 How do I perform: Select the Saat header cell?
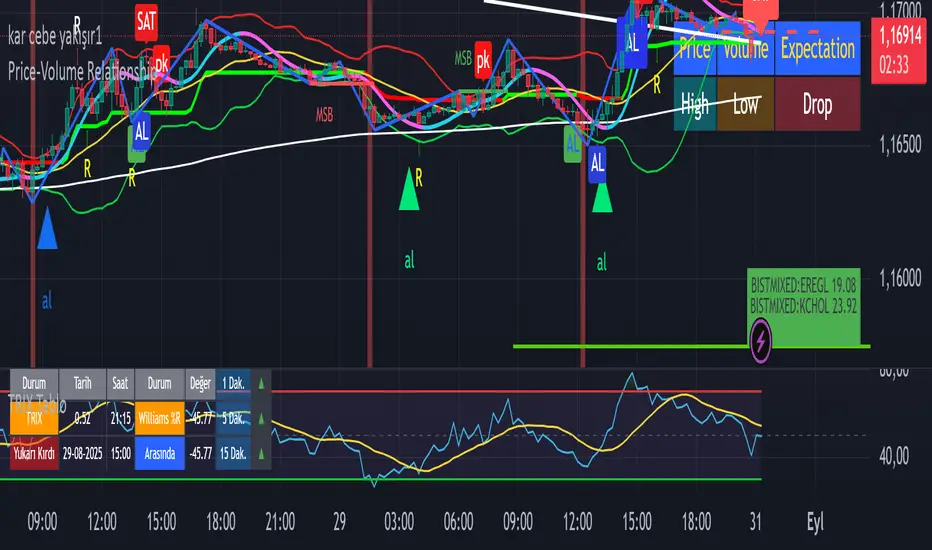(120, 384)
